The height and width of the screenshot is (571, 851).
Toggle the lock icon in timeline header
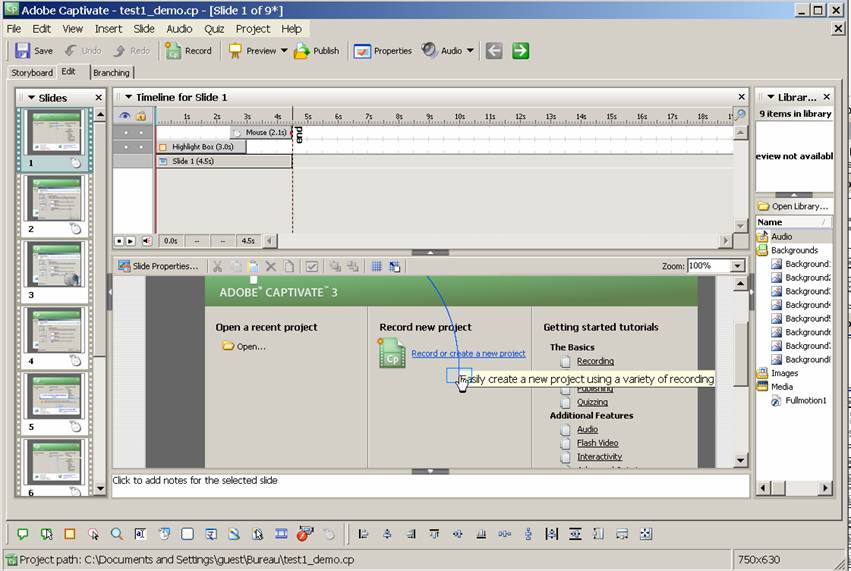141,116
